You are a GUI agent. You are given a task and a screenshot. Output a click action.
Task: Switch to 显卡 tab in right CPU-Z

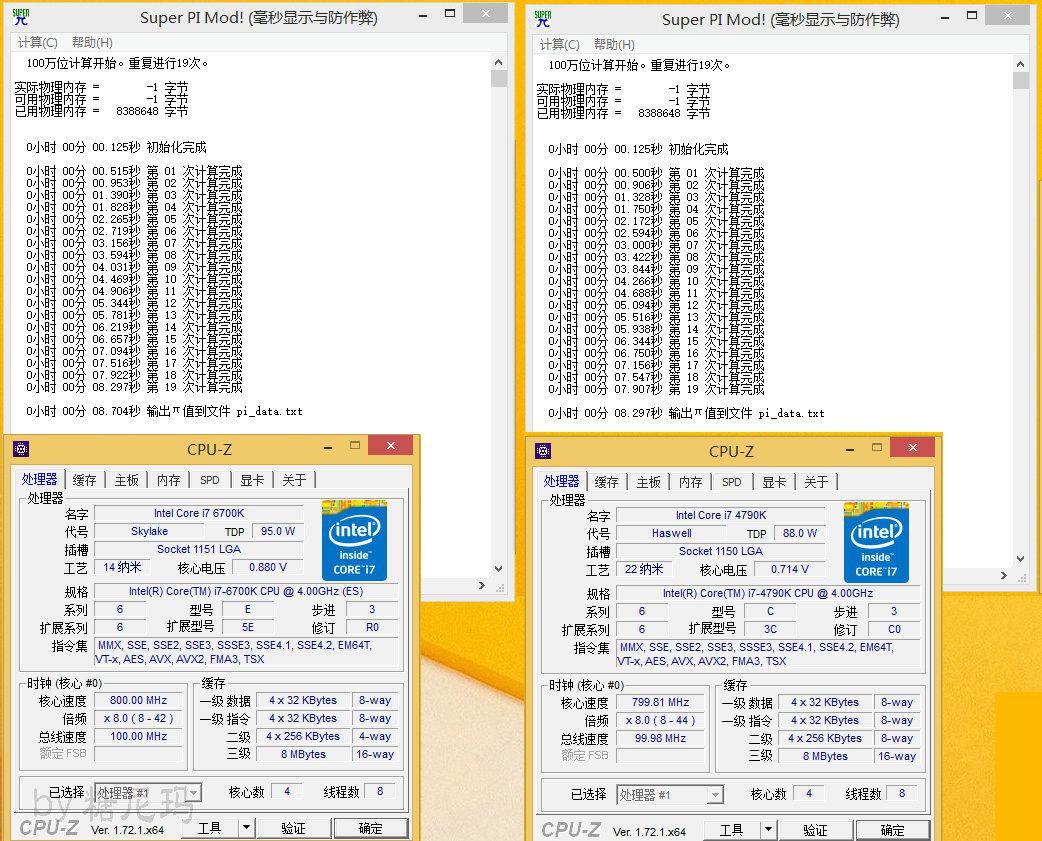[x=774, y=482]
